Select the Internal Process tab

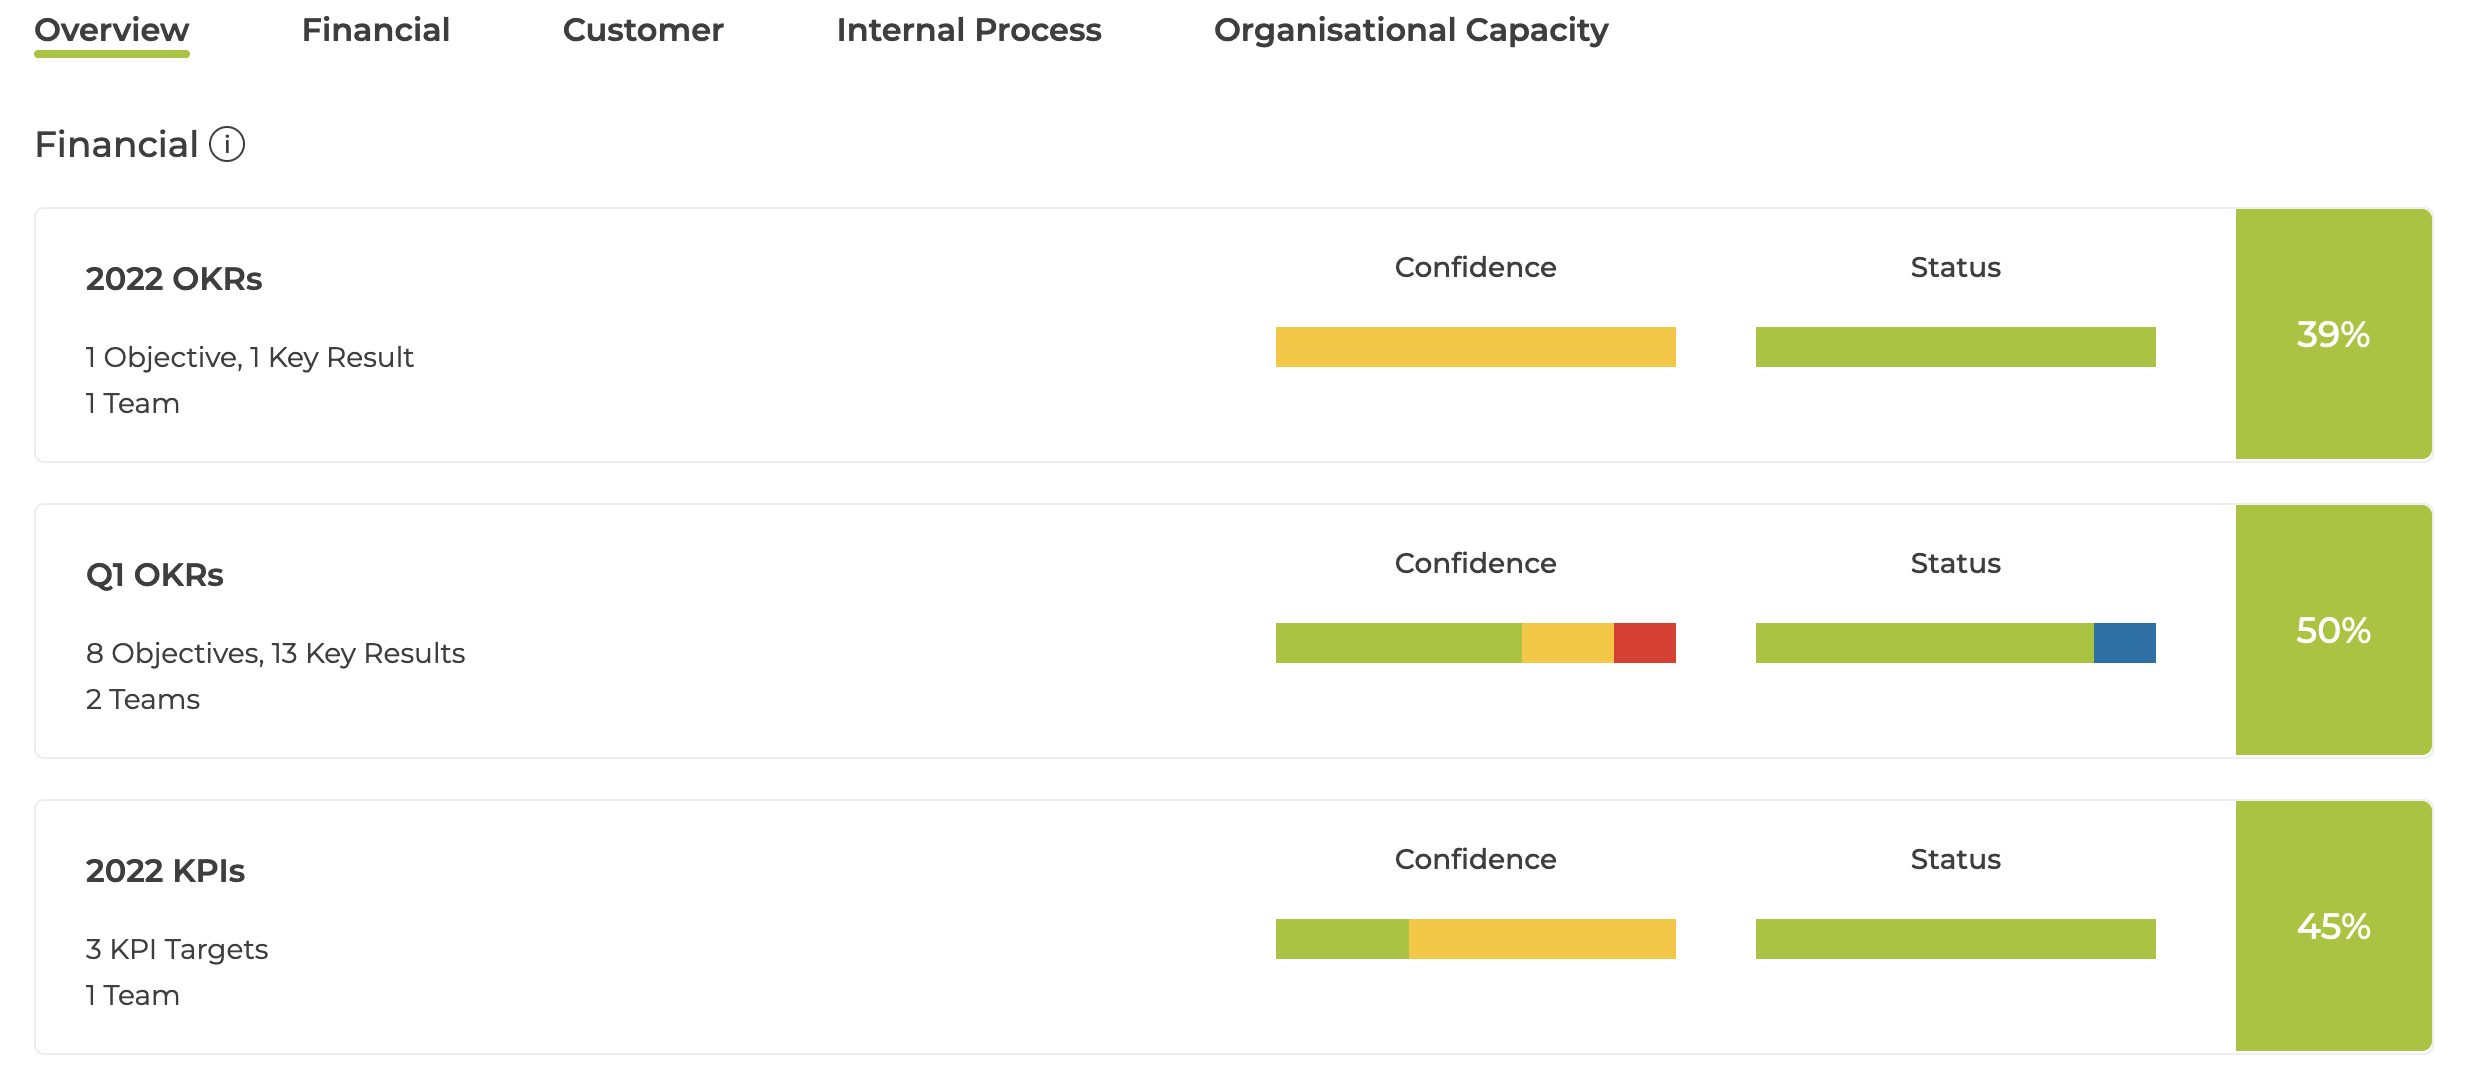point(969,30)
